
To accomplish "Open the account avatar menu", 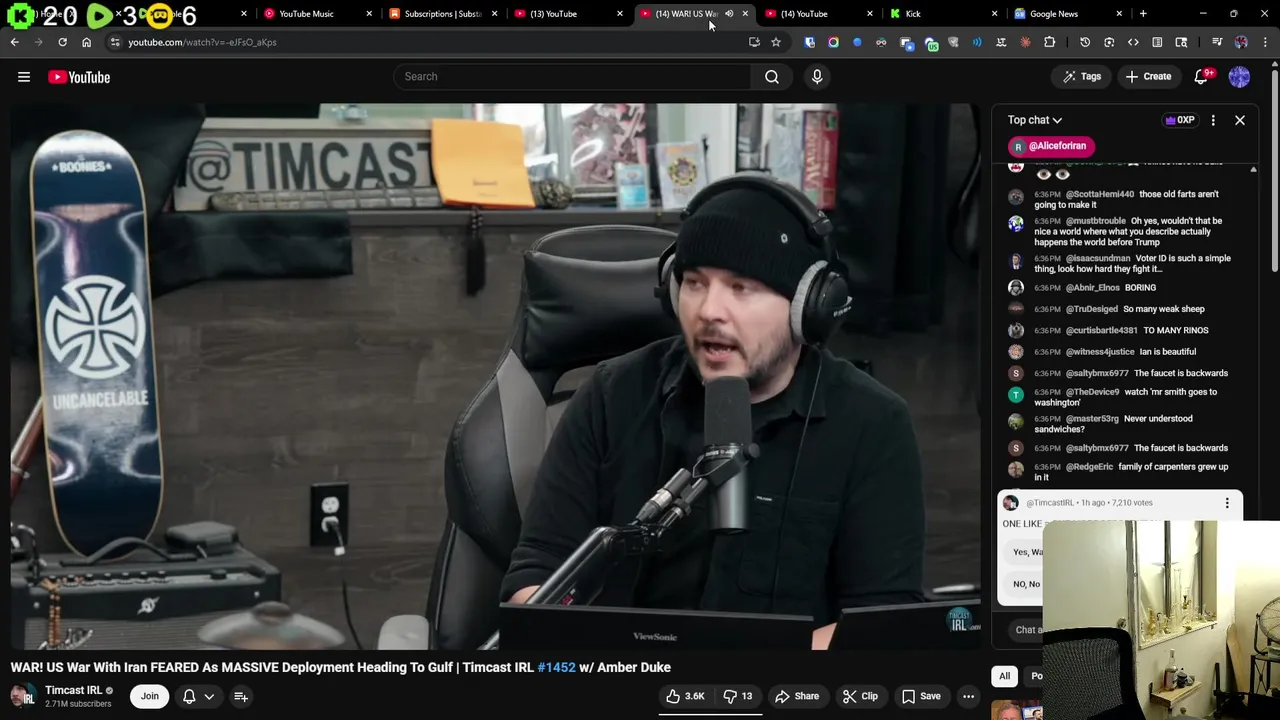I will [x=1239, y=77].
